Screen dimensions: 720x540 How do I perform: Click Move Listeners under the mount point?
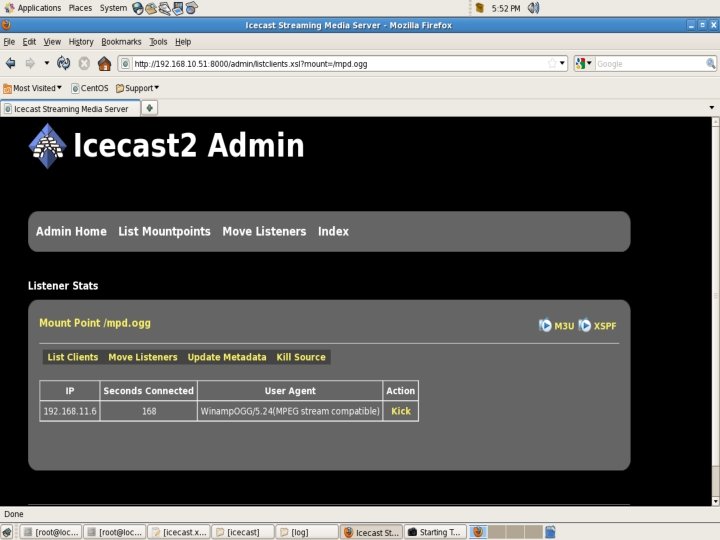(143, 357)
